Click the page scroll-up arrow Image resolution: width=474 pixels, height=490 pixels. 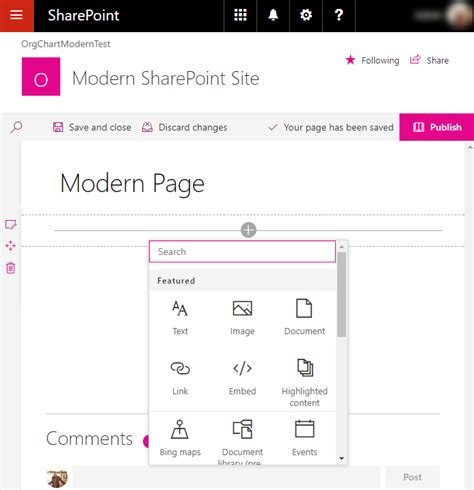tap(470, 147)
